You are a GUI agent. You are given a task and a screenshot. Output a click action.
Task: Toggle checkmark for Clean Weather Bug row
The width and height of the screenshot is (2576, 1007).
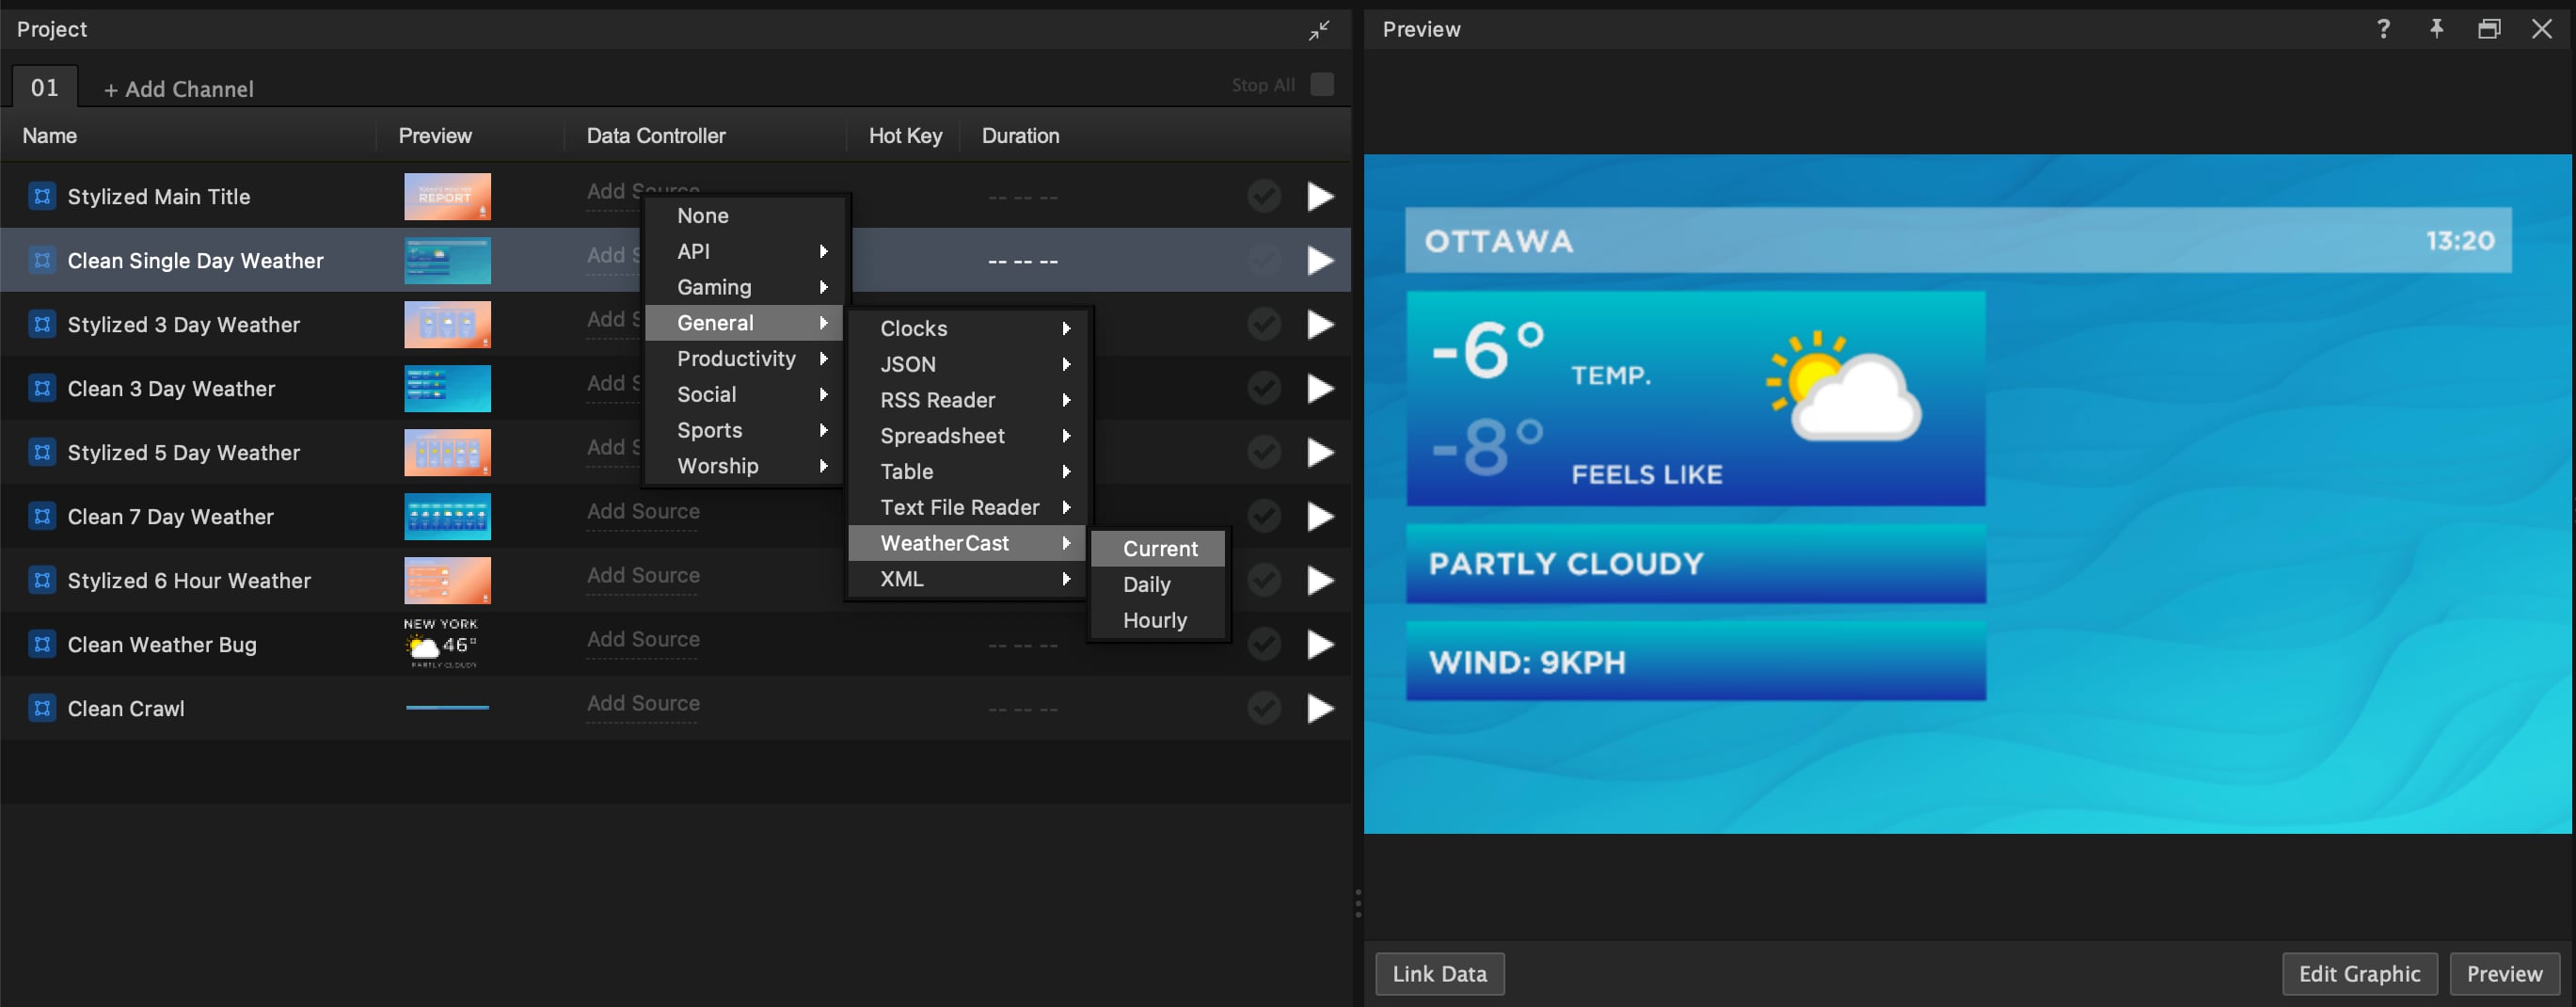(1264, 644)
